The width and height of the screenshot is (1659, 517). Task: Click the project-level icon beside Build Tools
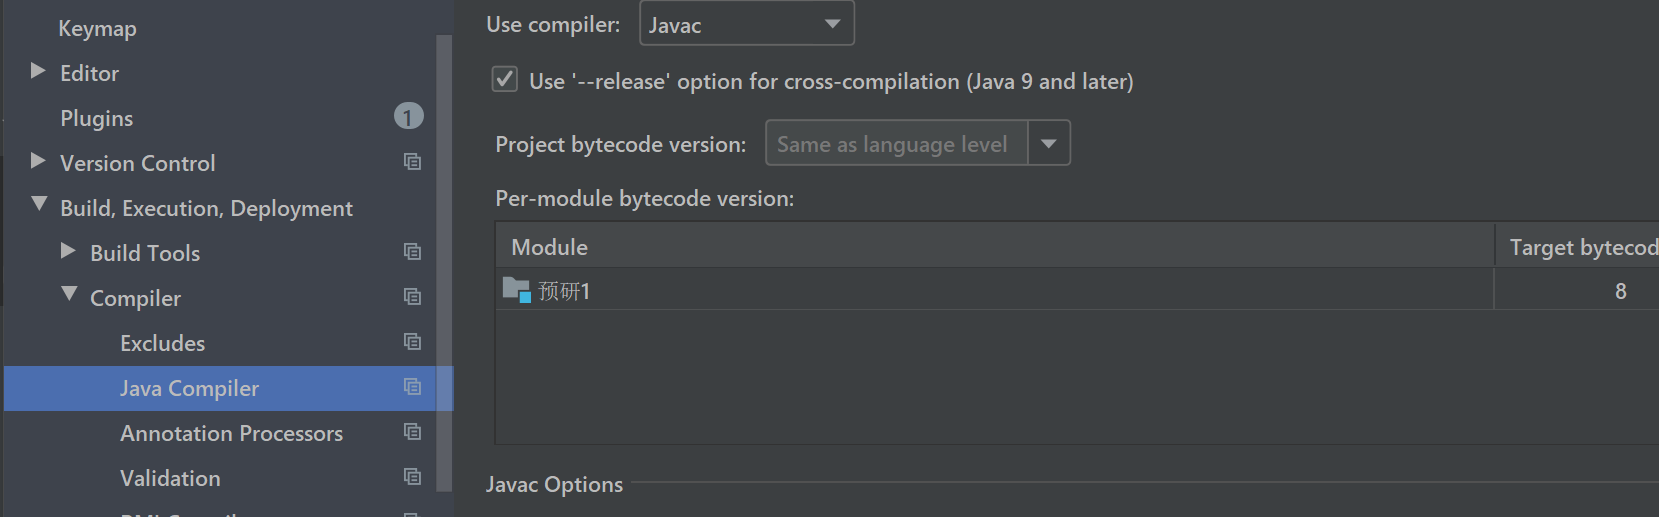[412, 252]
